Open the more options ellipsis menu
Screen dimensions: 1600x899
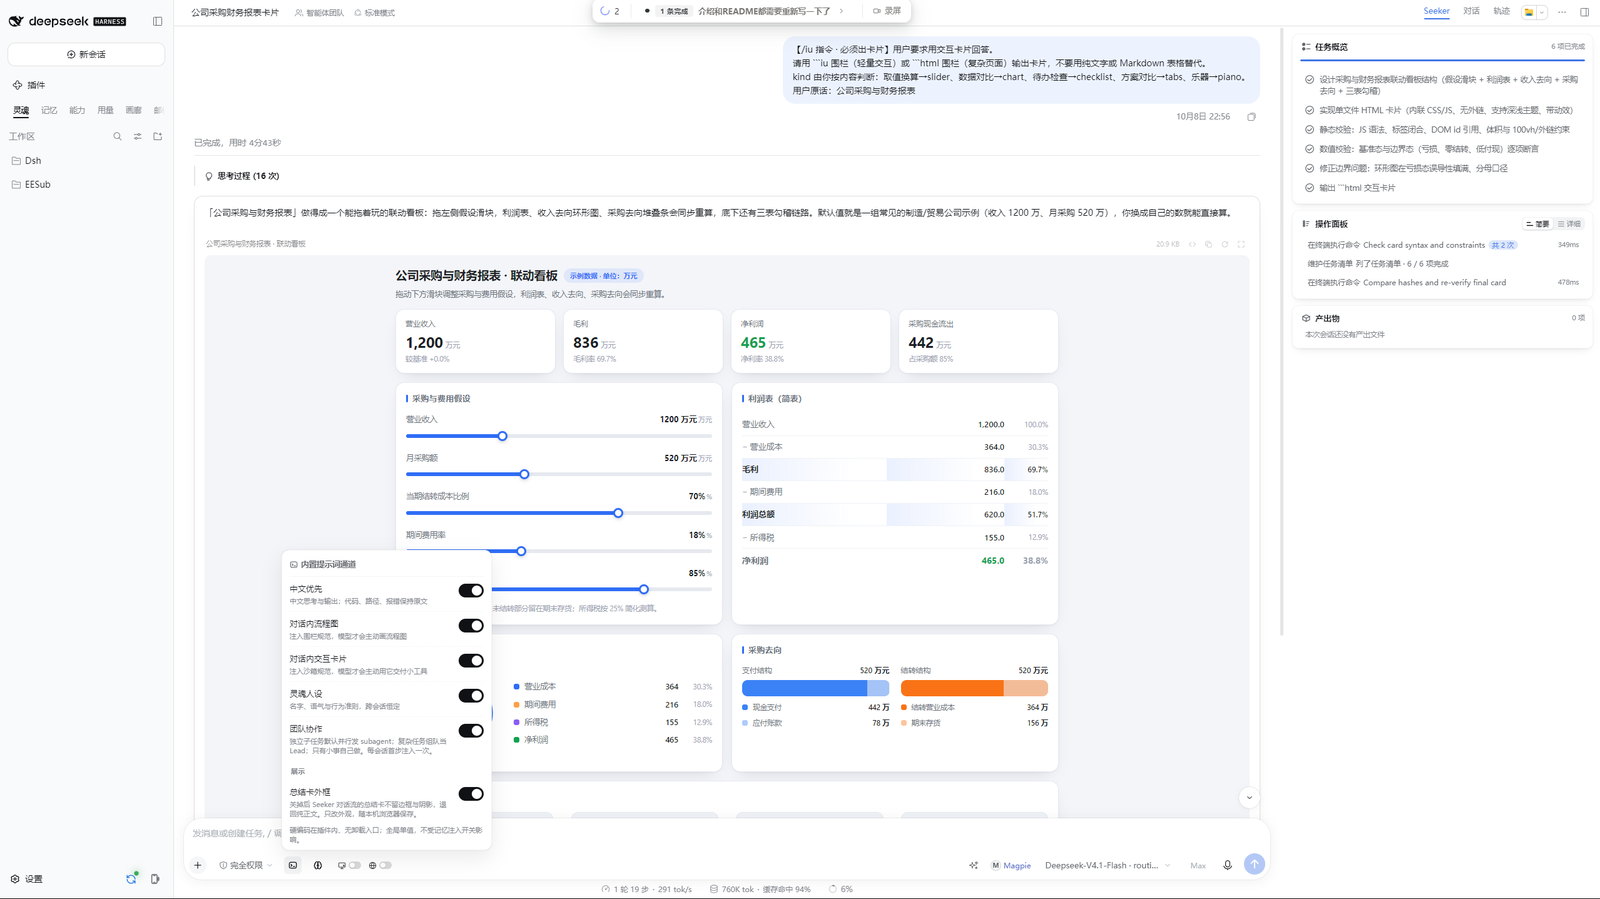pyautogui.click(x=1562, y=12)
